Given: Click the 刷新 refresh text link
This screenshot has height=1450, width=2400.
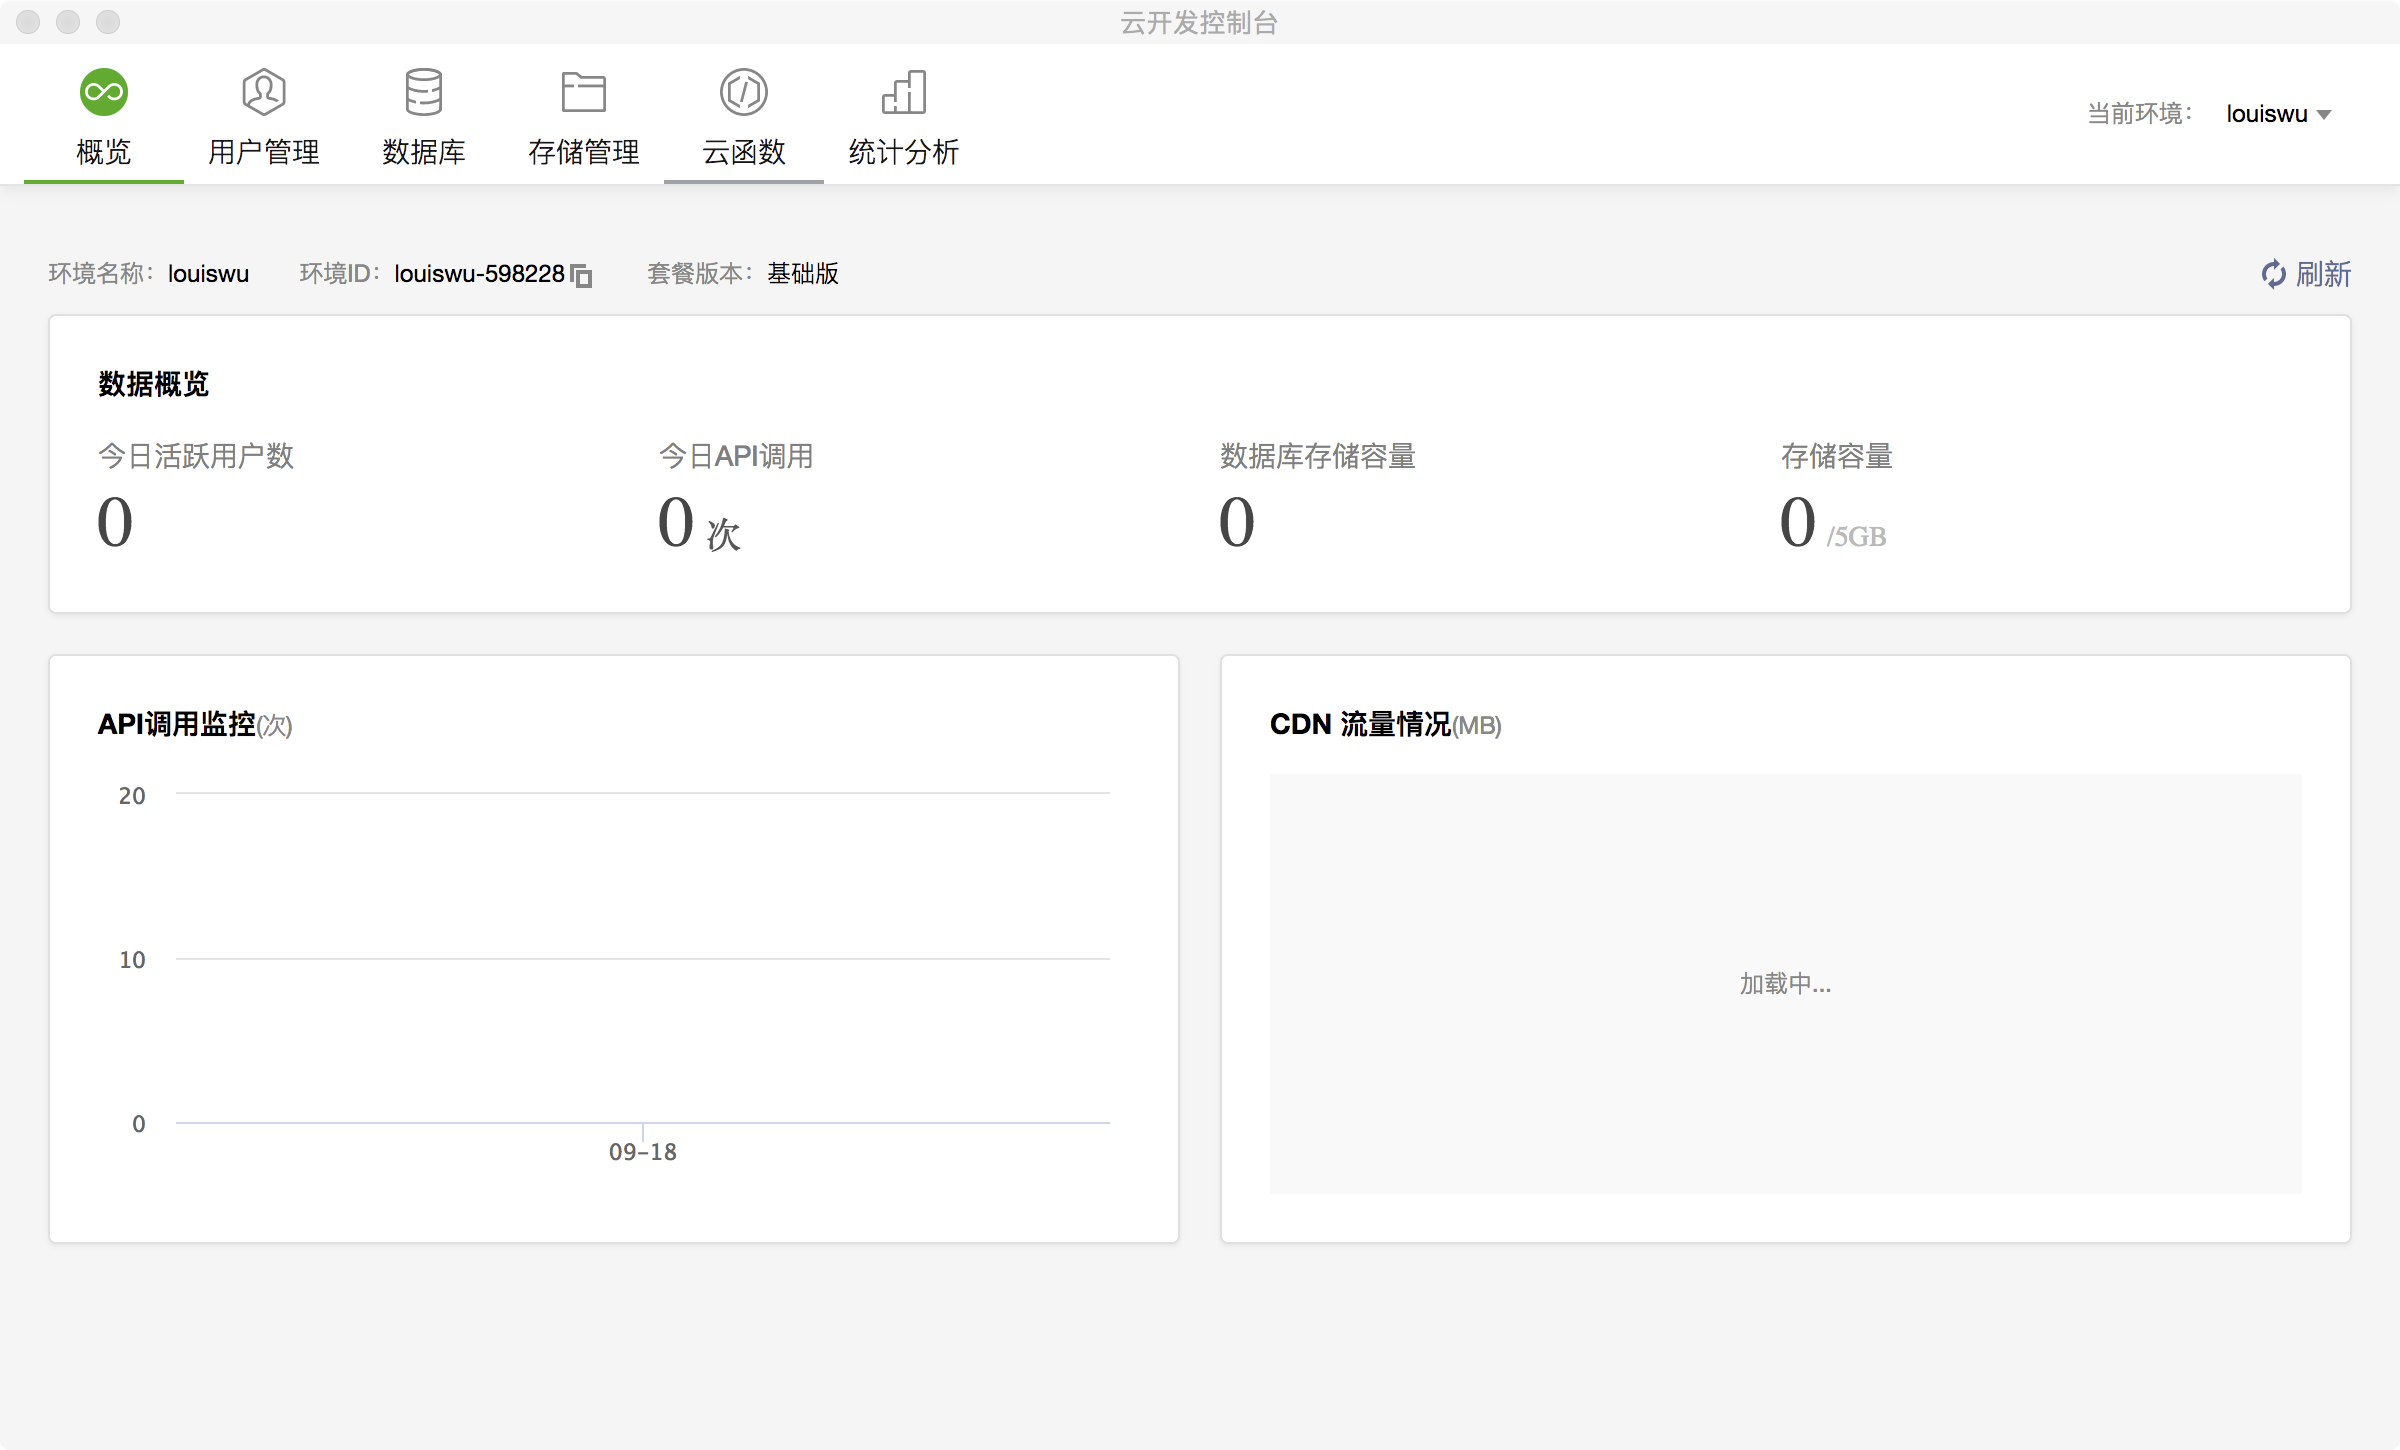Looking at the screenshot, I should click(2323, 274).
